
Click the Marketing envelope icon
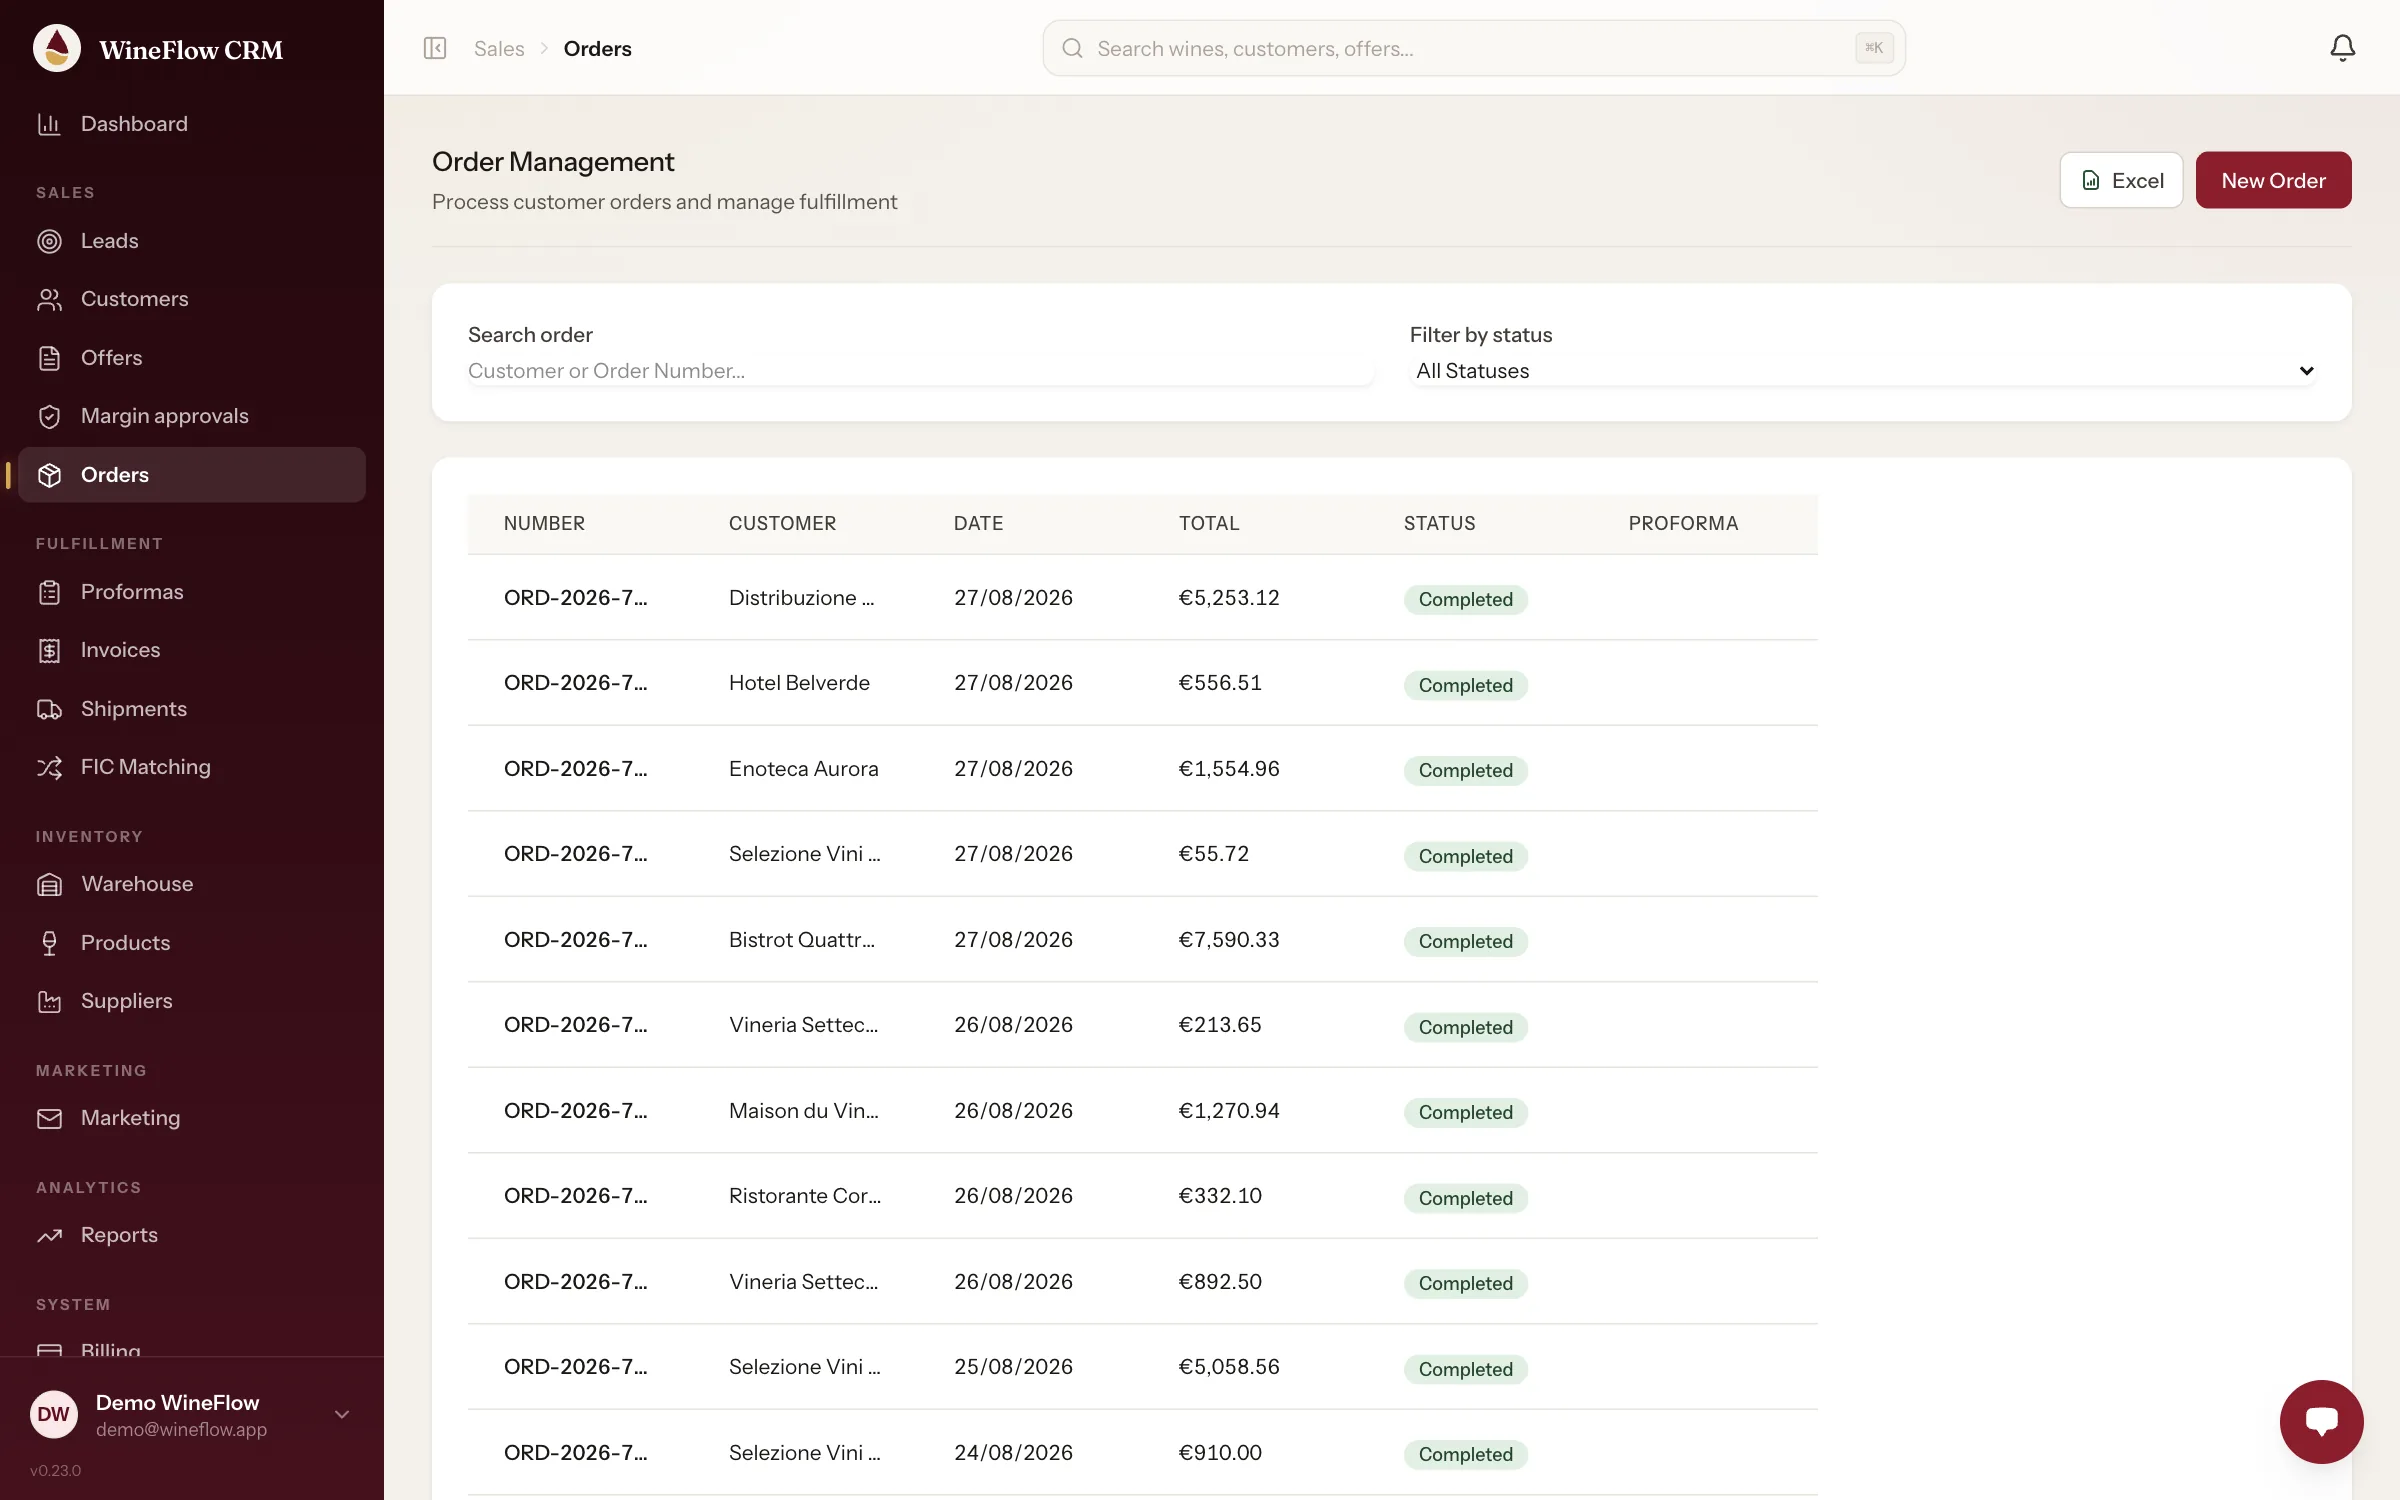click(49, 1118)
